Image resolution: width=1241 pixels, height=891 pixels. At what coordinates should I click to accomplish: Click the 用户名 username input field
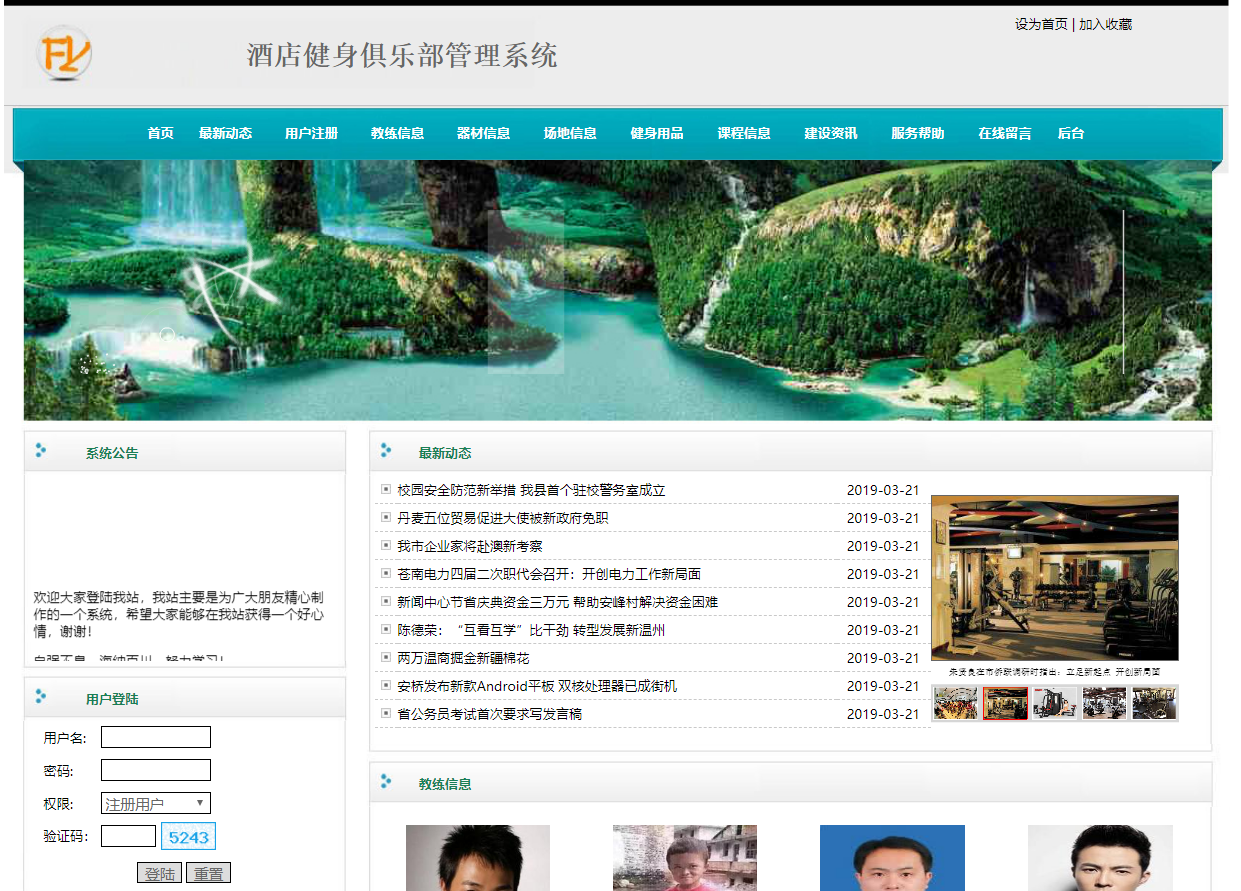click(155, 736)
